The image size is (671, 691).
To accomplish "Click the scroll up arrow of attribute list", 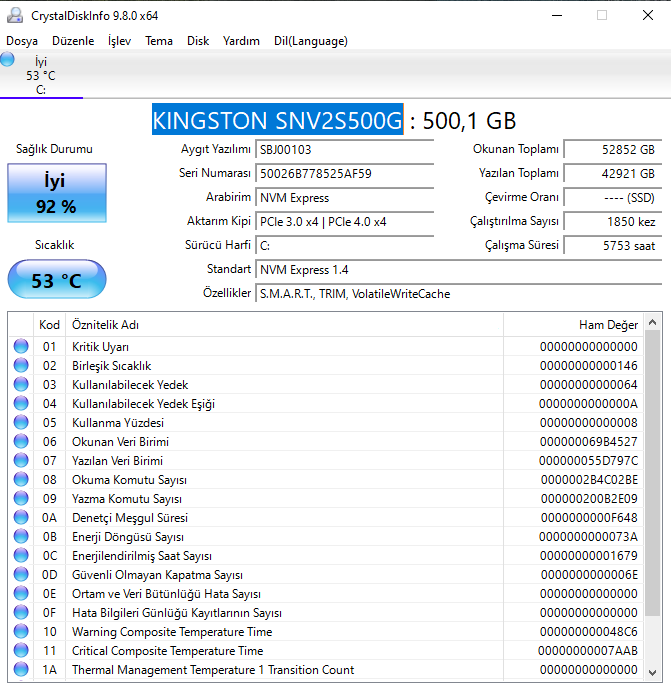I will pos(652,323).
